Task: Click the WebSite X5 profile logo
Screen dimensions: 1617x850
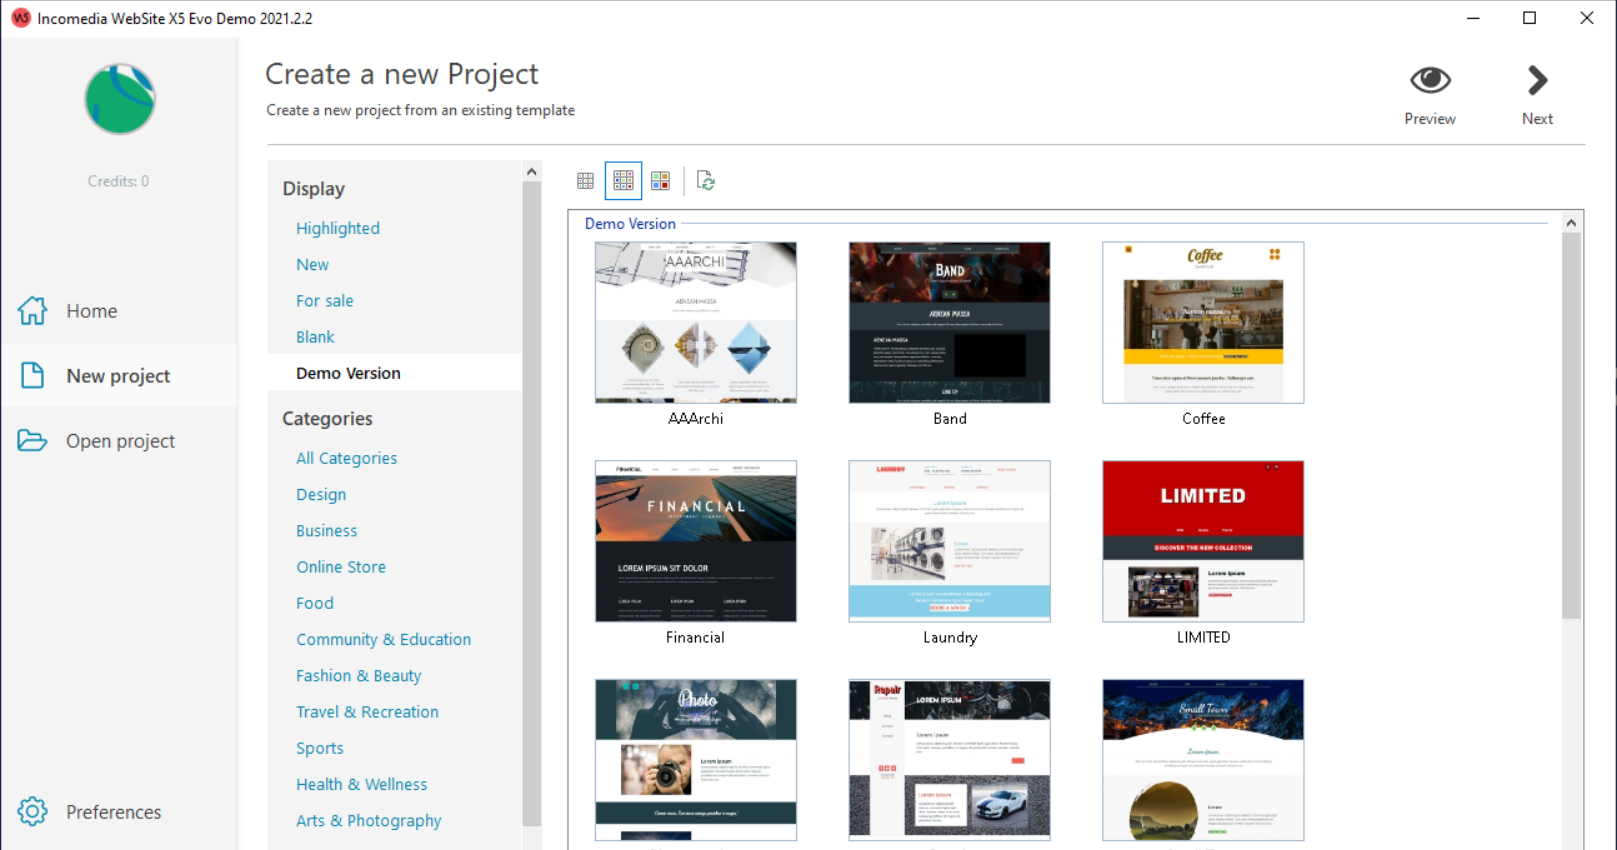Action: pos(120,99)
